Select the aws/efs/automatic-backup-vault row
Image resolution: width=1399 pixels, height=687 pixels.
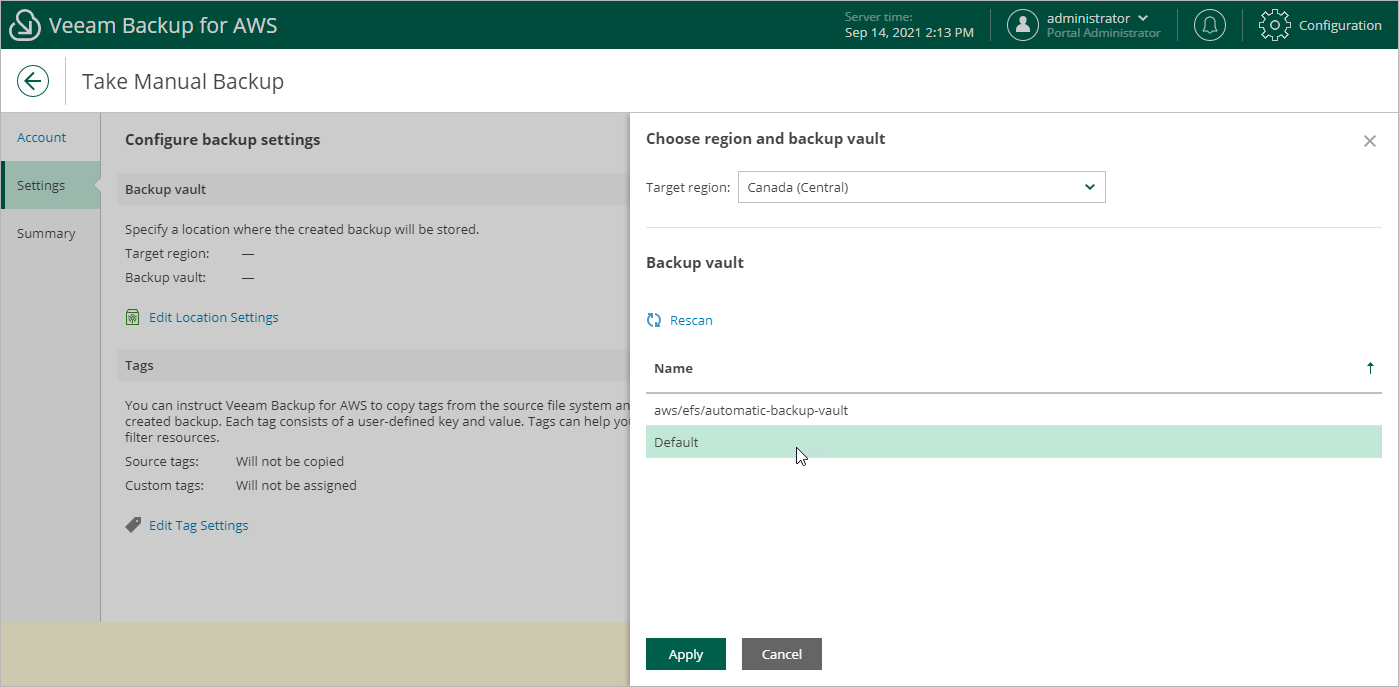pyautogui.click(x=1014, y=410)
